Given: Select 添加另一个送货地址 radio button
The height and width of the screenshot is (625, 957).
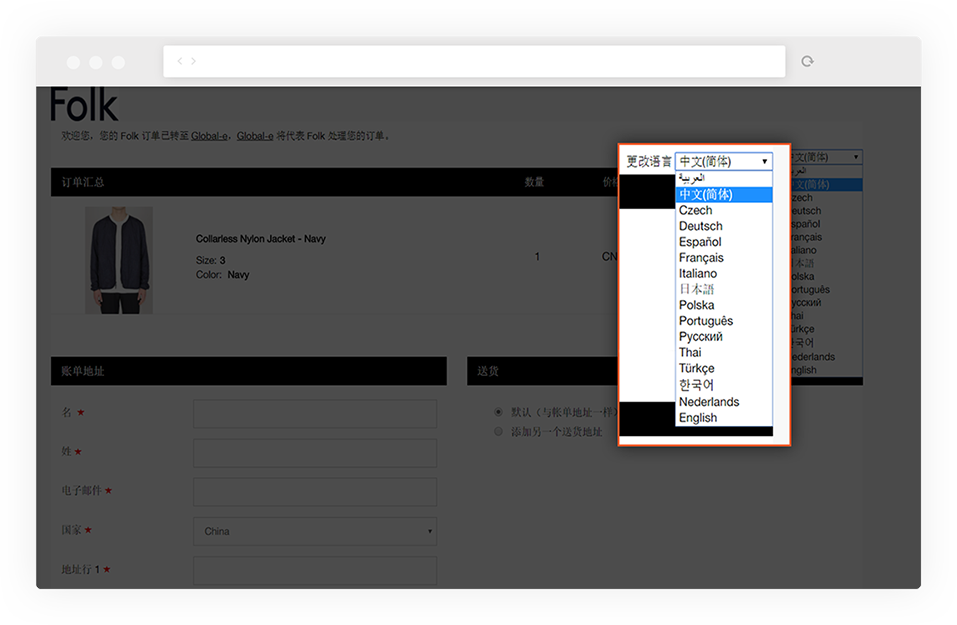Looking at the screenshot, I should 499,432.
